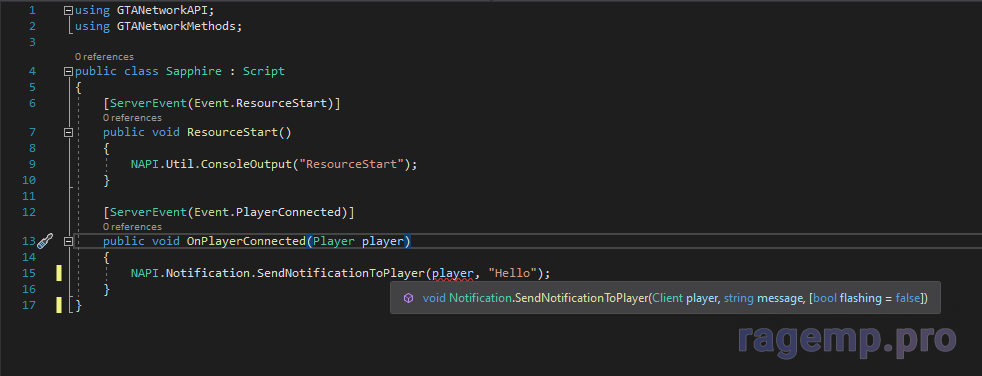The width and height of the screenshot is (982, 376).
Task: Click the GTANetworkMethods namespace on line 2
Action: pyautogui.click(x=176, y=26)
